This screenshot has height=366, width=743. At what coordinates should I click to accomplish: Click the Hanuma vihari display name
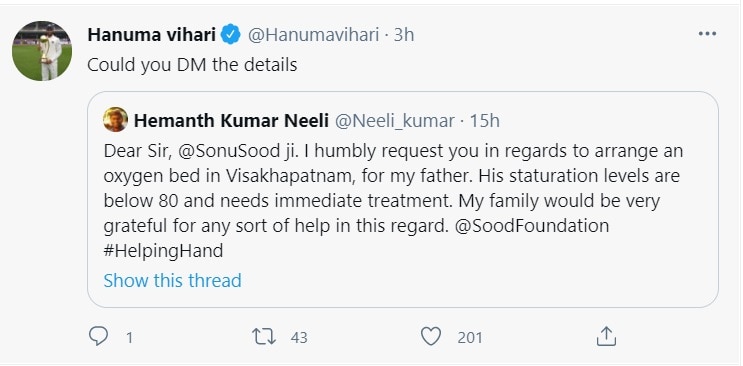152,35
